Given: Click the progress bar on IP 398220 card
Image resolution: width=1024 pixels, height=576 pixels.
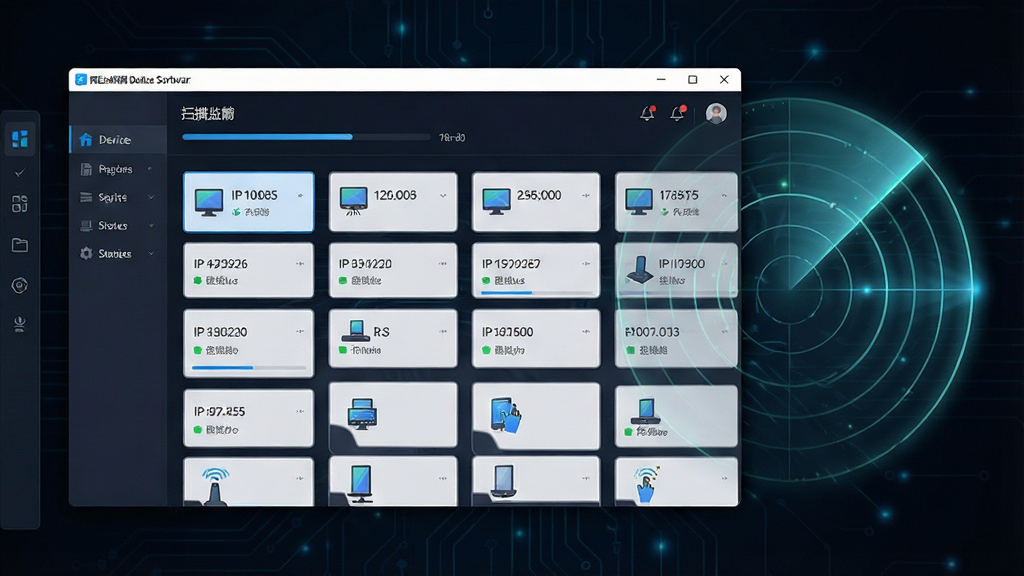Looking at the screenshot, I should 249,368.
